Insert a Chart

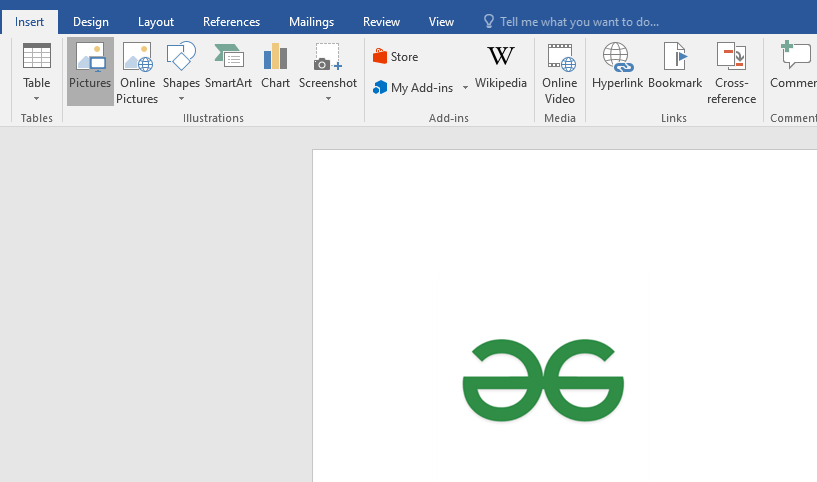(x=275, y=67)
